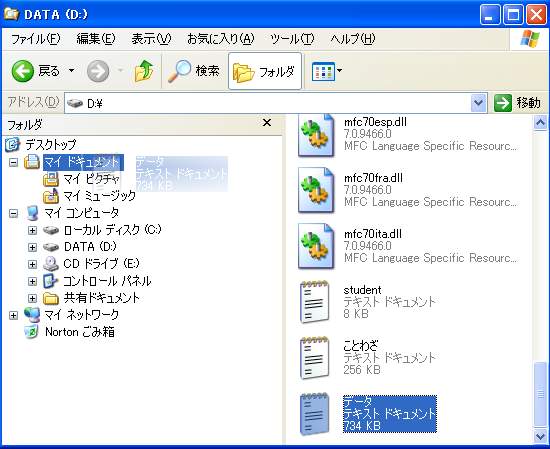Select the student text document icon
Viewport: 550px width, 449px height.
click(x=315, y=302)
